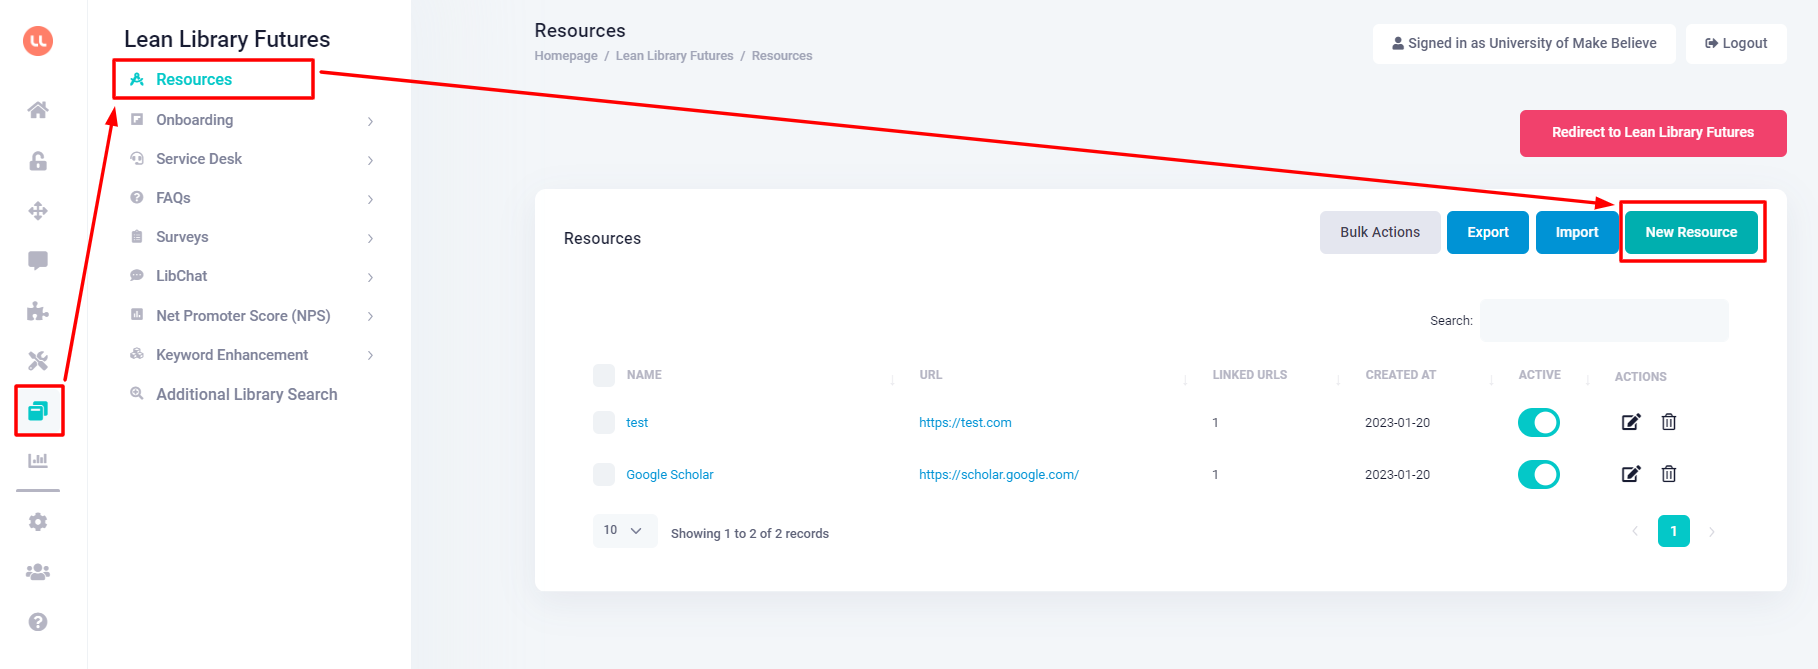Toggle the active switch for Google Scholar
This screenshot has width=1818, height=669.
pyautogui.click(x=1539, y=475)
